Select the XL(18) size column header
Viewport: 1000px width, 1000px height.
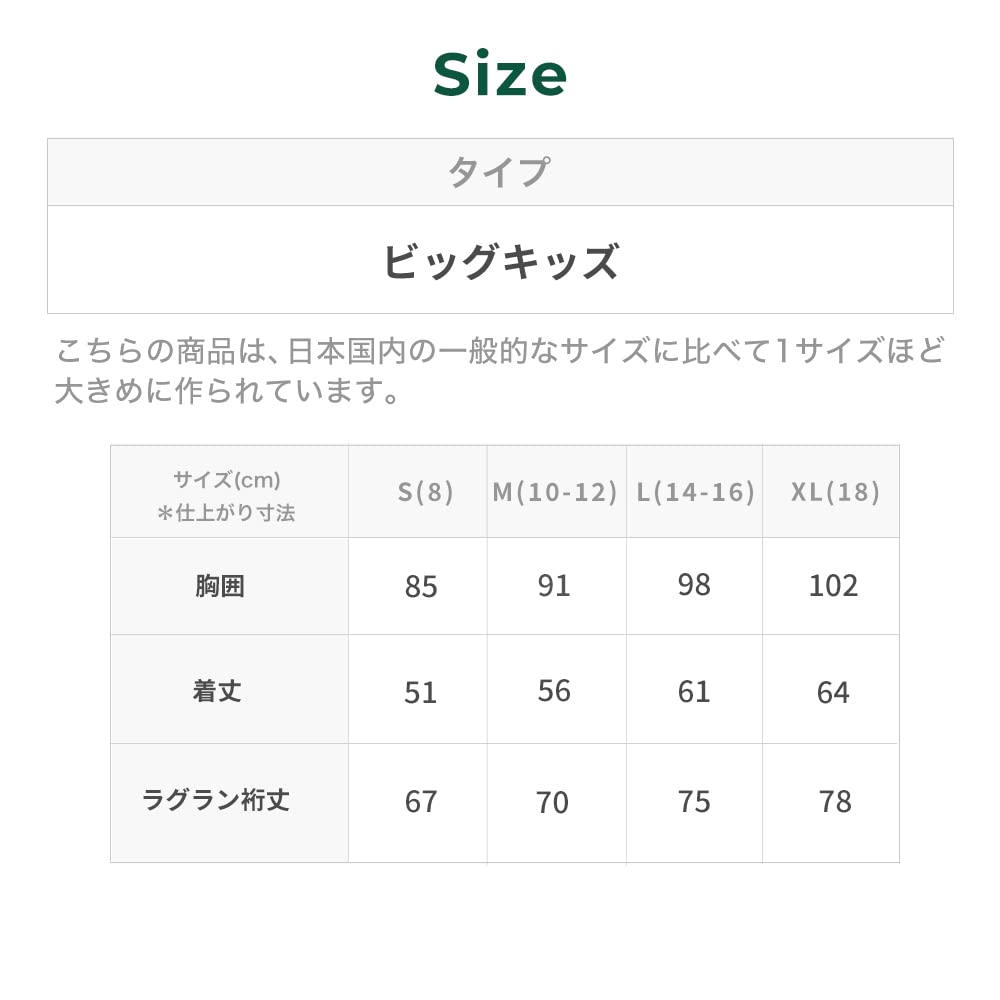(835, 492)
